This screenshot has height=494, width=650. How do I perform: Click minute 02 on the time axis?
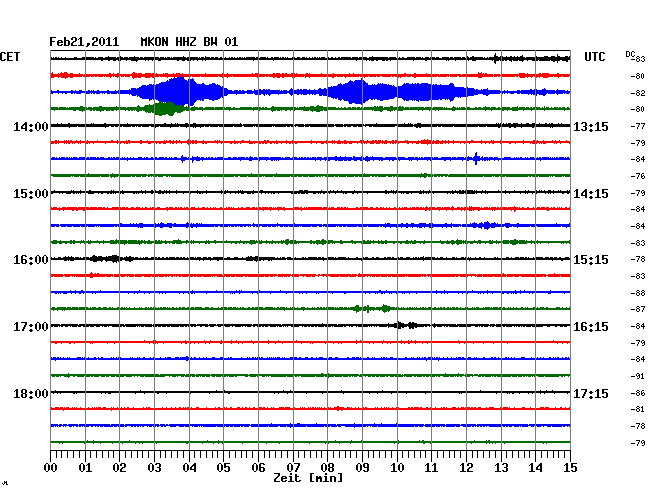tap(119, 468)
